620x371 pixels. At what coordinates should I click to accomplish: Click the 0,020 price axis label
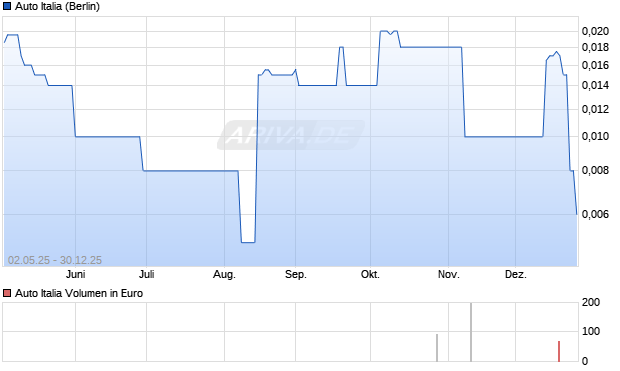pos(595,31)
